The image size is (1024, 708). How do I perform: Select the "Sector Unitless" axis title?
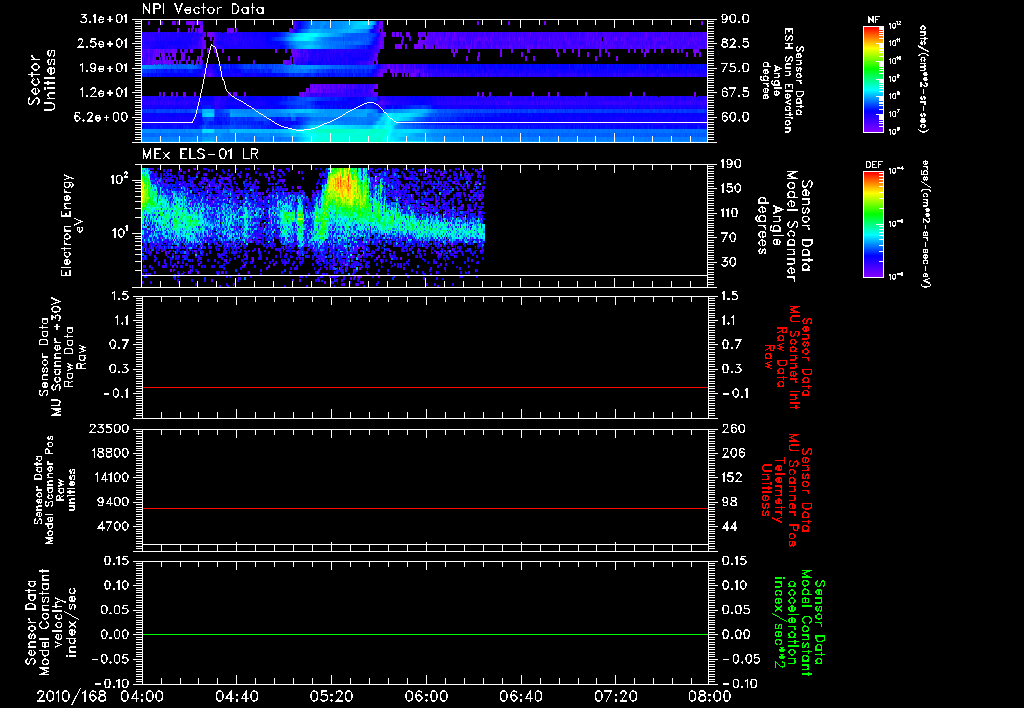coord(42,80)
